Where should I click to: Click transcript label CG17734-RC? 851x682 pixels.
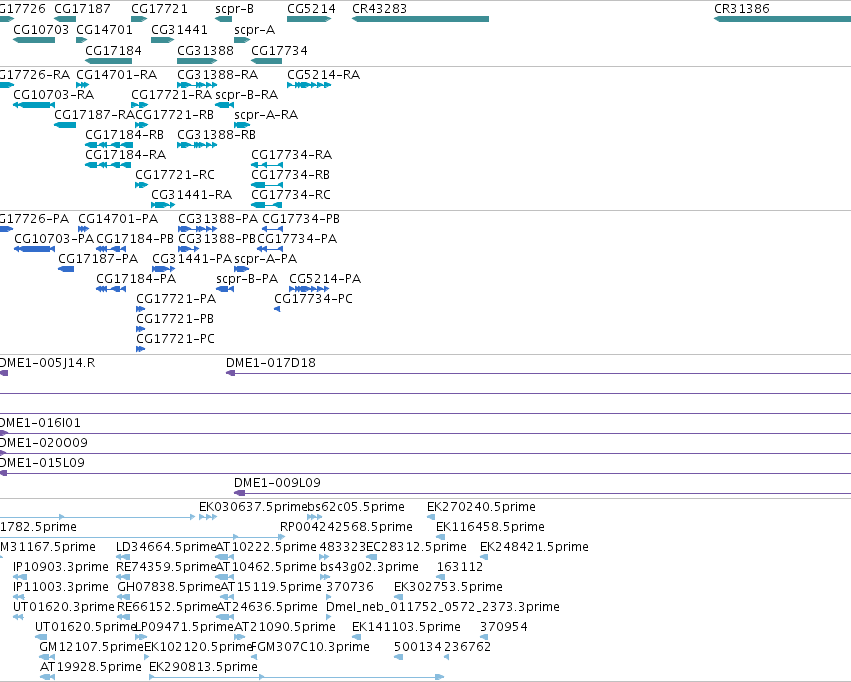click(x=291, y=194)
